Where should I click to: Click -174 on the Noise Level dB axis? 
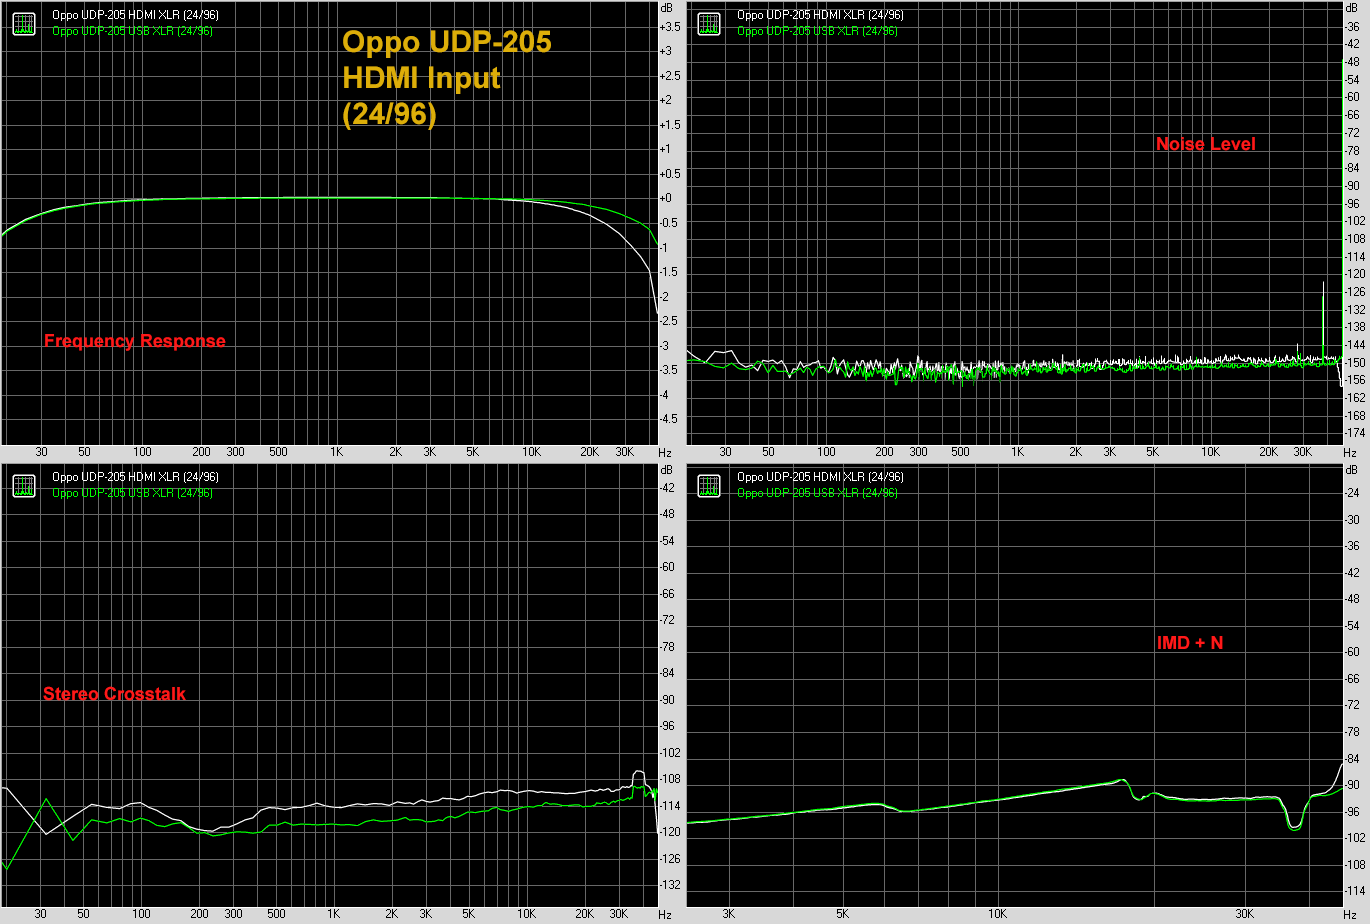[x=1356, y=433]
